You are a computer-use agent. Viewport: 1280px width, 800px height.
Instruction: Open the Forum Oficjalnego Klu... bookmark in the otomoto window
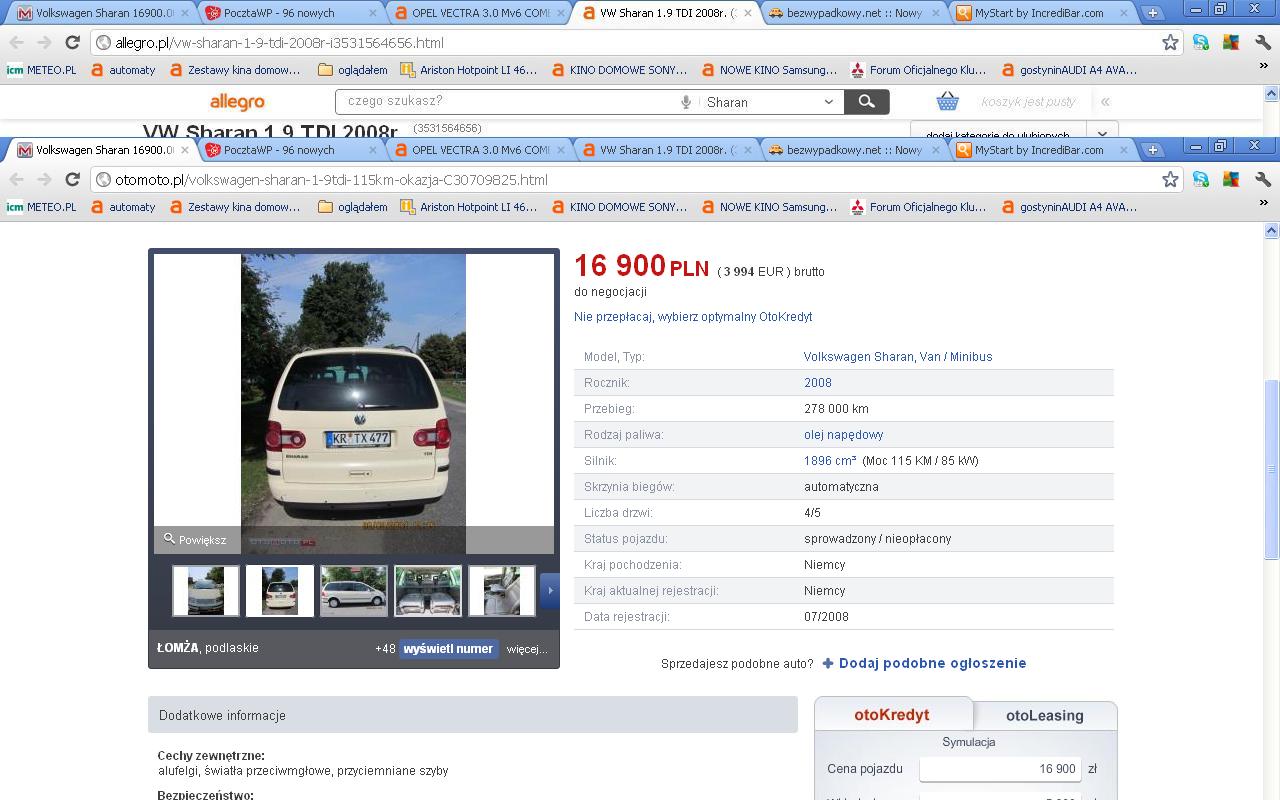pos(918,207)
